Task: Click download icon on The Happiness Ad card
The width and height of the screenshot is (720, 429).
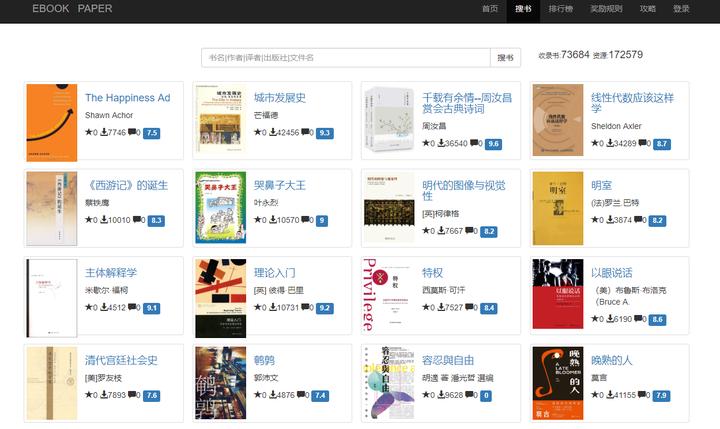Action: pos(105,132)
